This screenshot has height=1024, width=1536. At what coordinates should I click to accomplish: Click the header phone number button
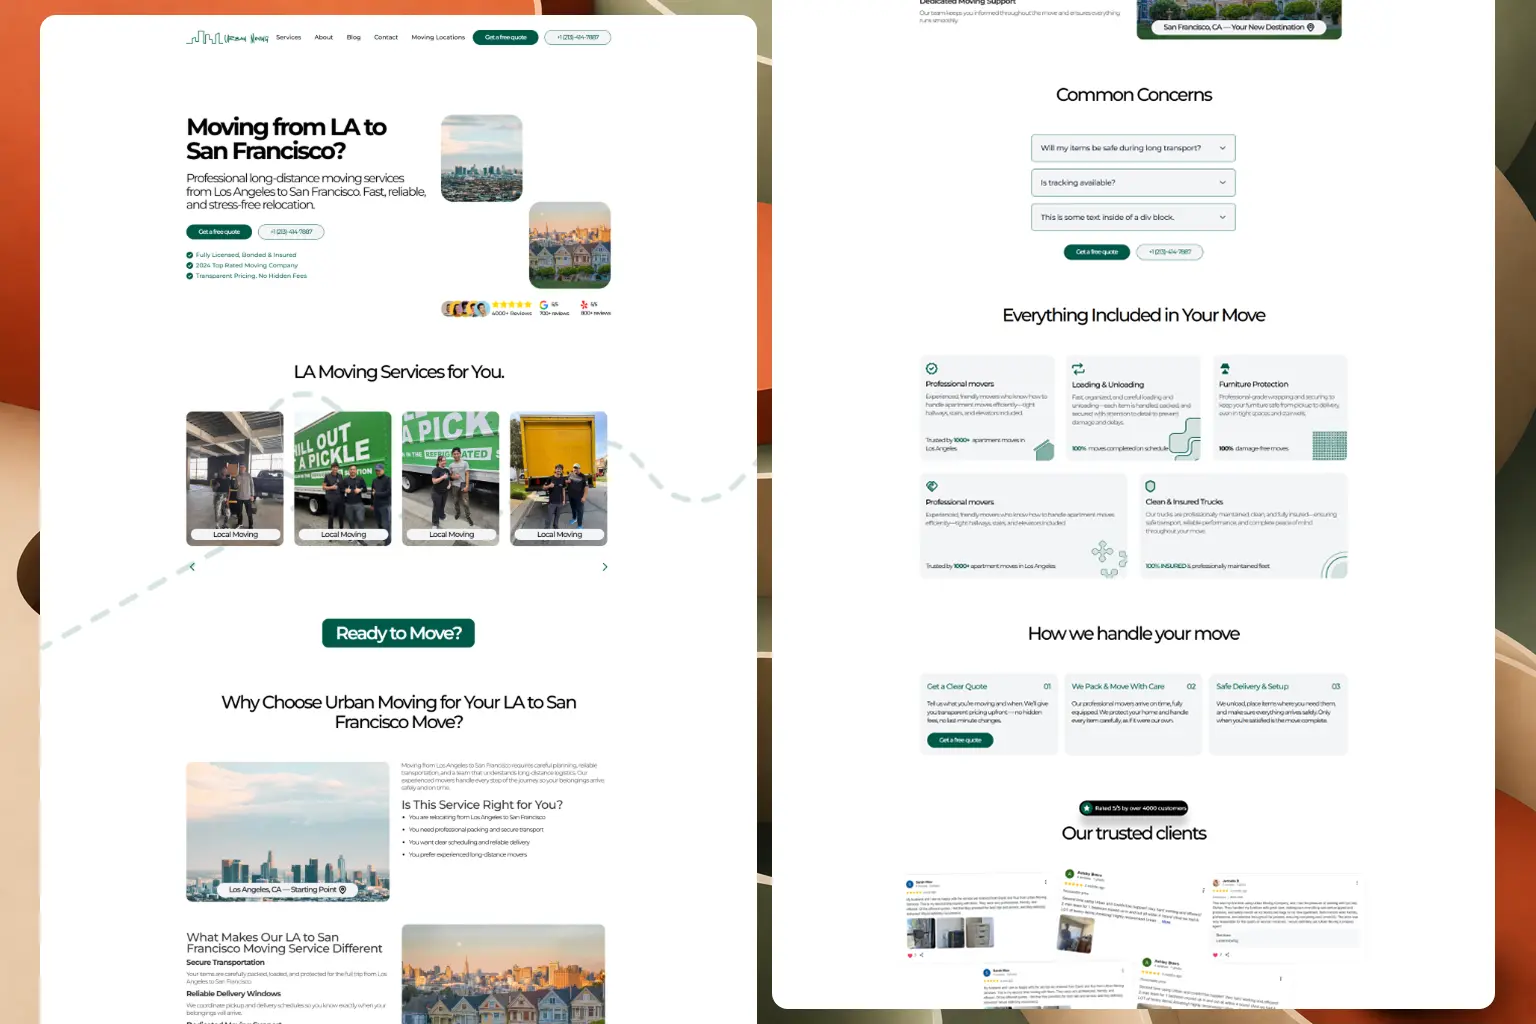click(x=578, y=37)
